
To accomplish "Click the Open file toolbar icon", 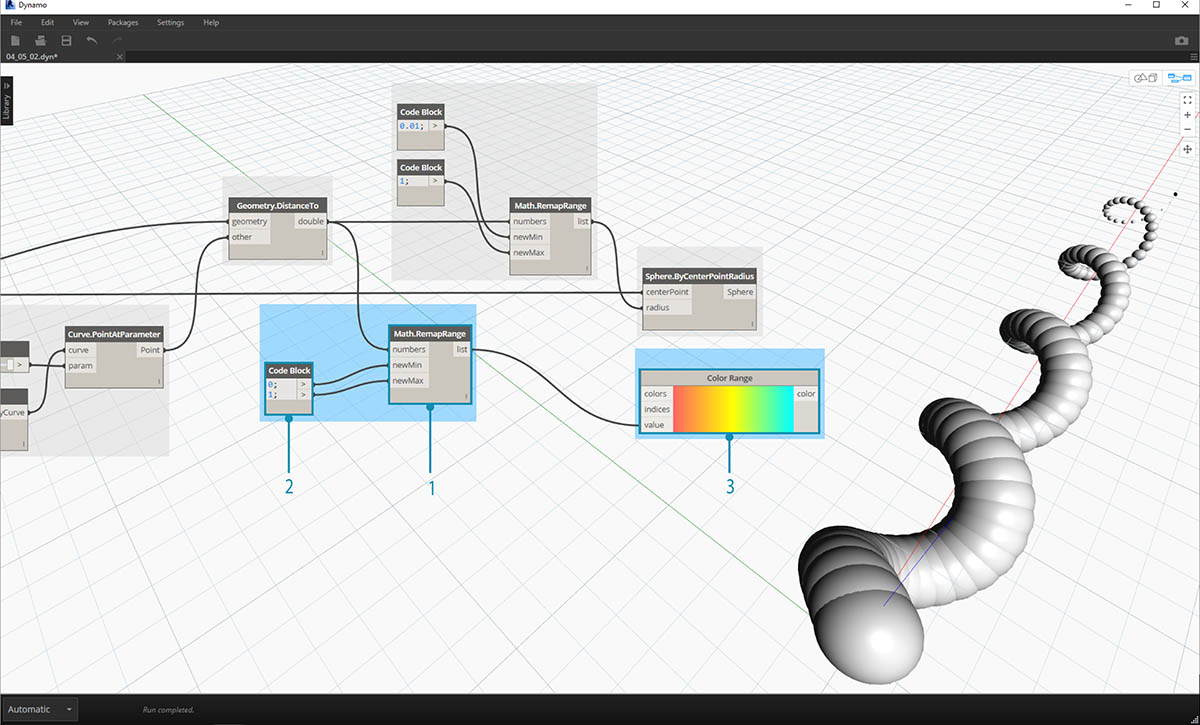I will click(x=41, y=40).
